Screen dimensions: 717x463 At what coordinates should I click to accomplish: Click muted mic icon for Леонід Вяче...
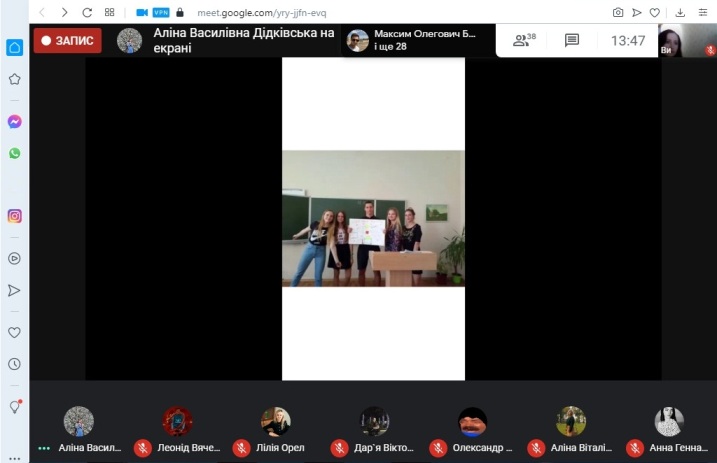(x=143, y=448)
